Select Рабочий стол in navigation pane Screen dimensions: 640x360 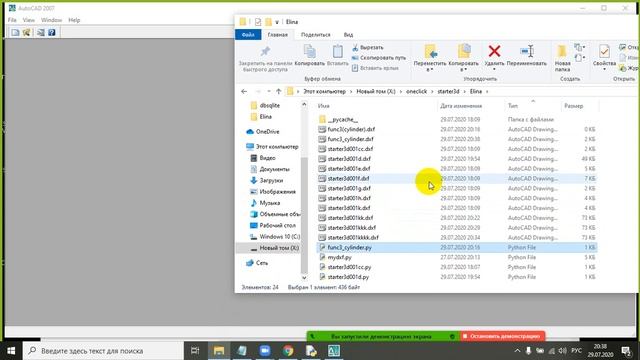point(277,225)
